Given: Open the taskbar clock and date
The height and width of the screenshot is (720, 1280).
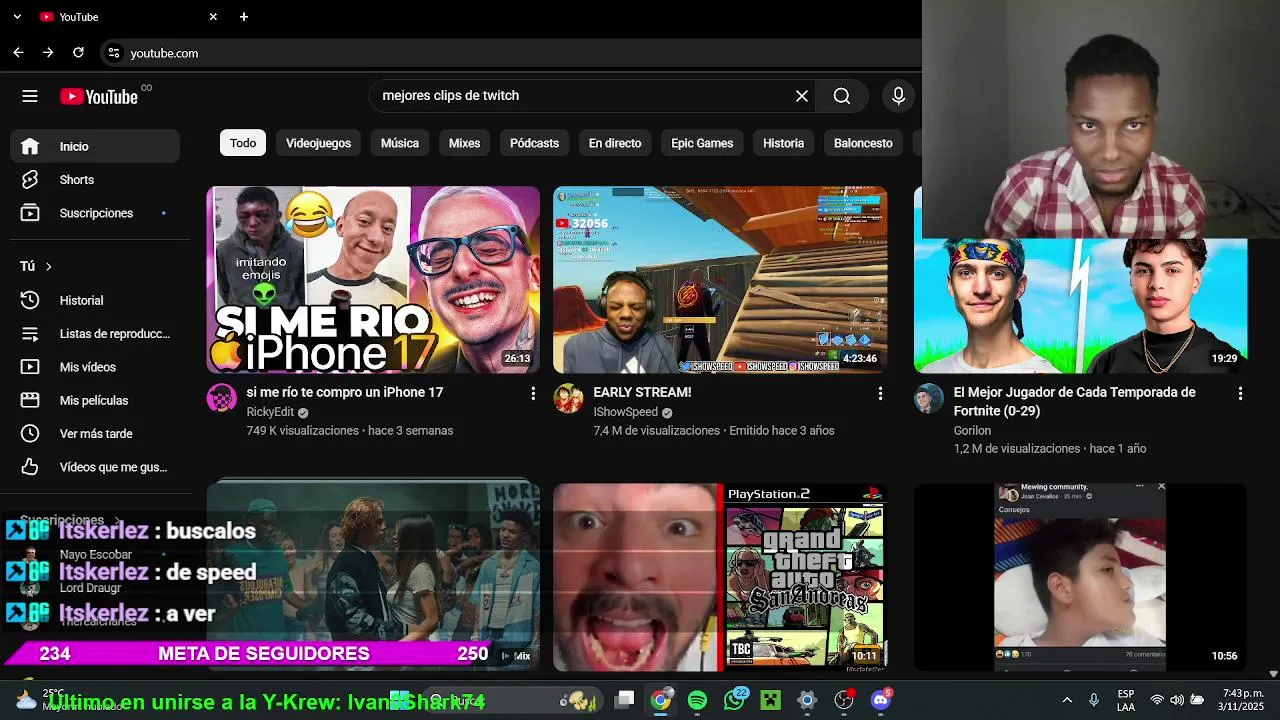Looking at the screenshot, I should [1243, 700].
